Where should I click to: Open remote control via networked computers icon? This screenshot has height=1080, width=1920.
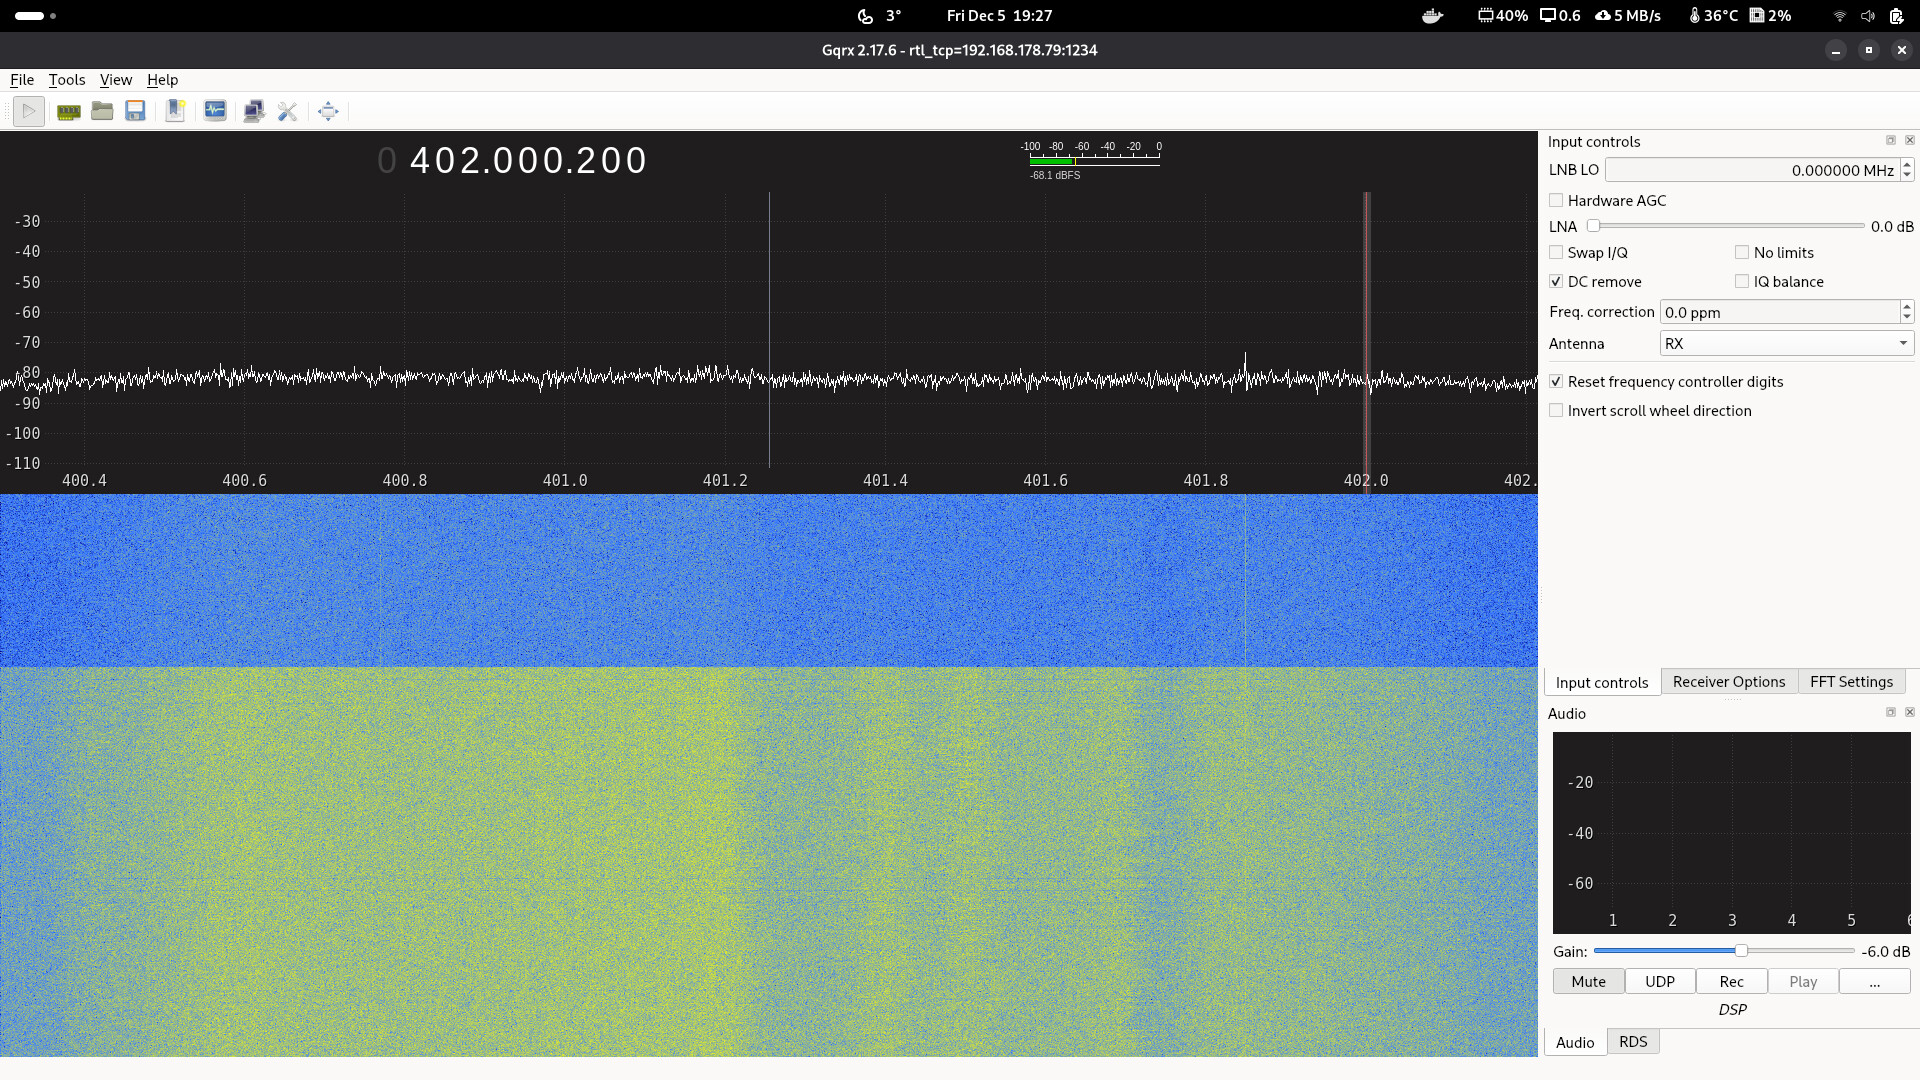pyautogui.click(x=254, y=111)
